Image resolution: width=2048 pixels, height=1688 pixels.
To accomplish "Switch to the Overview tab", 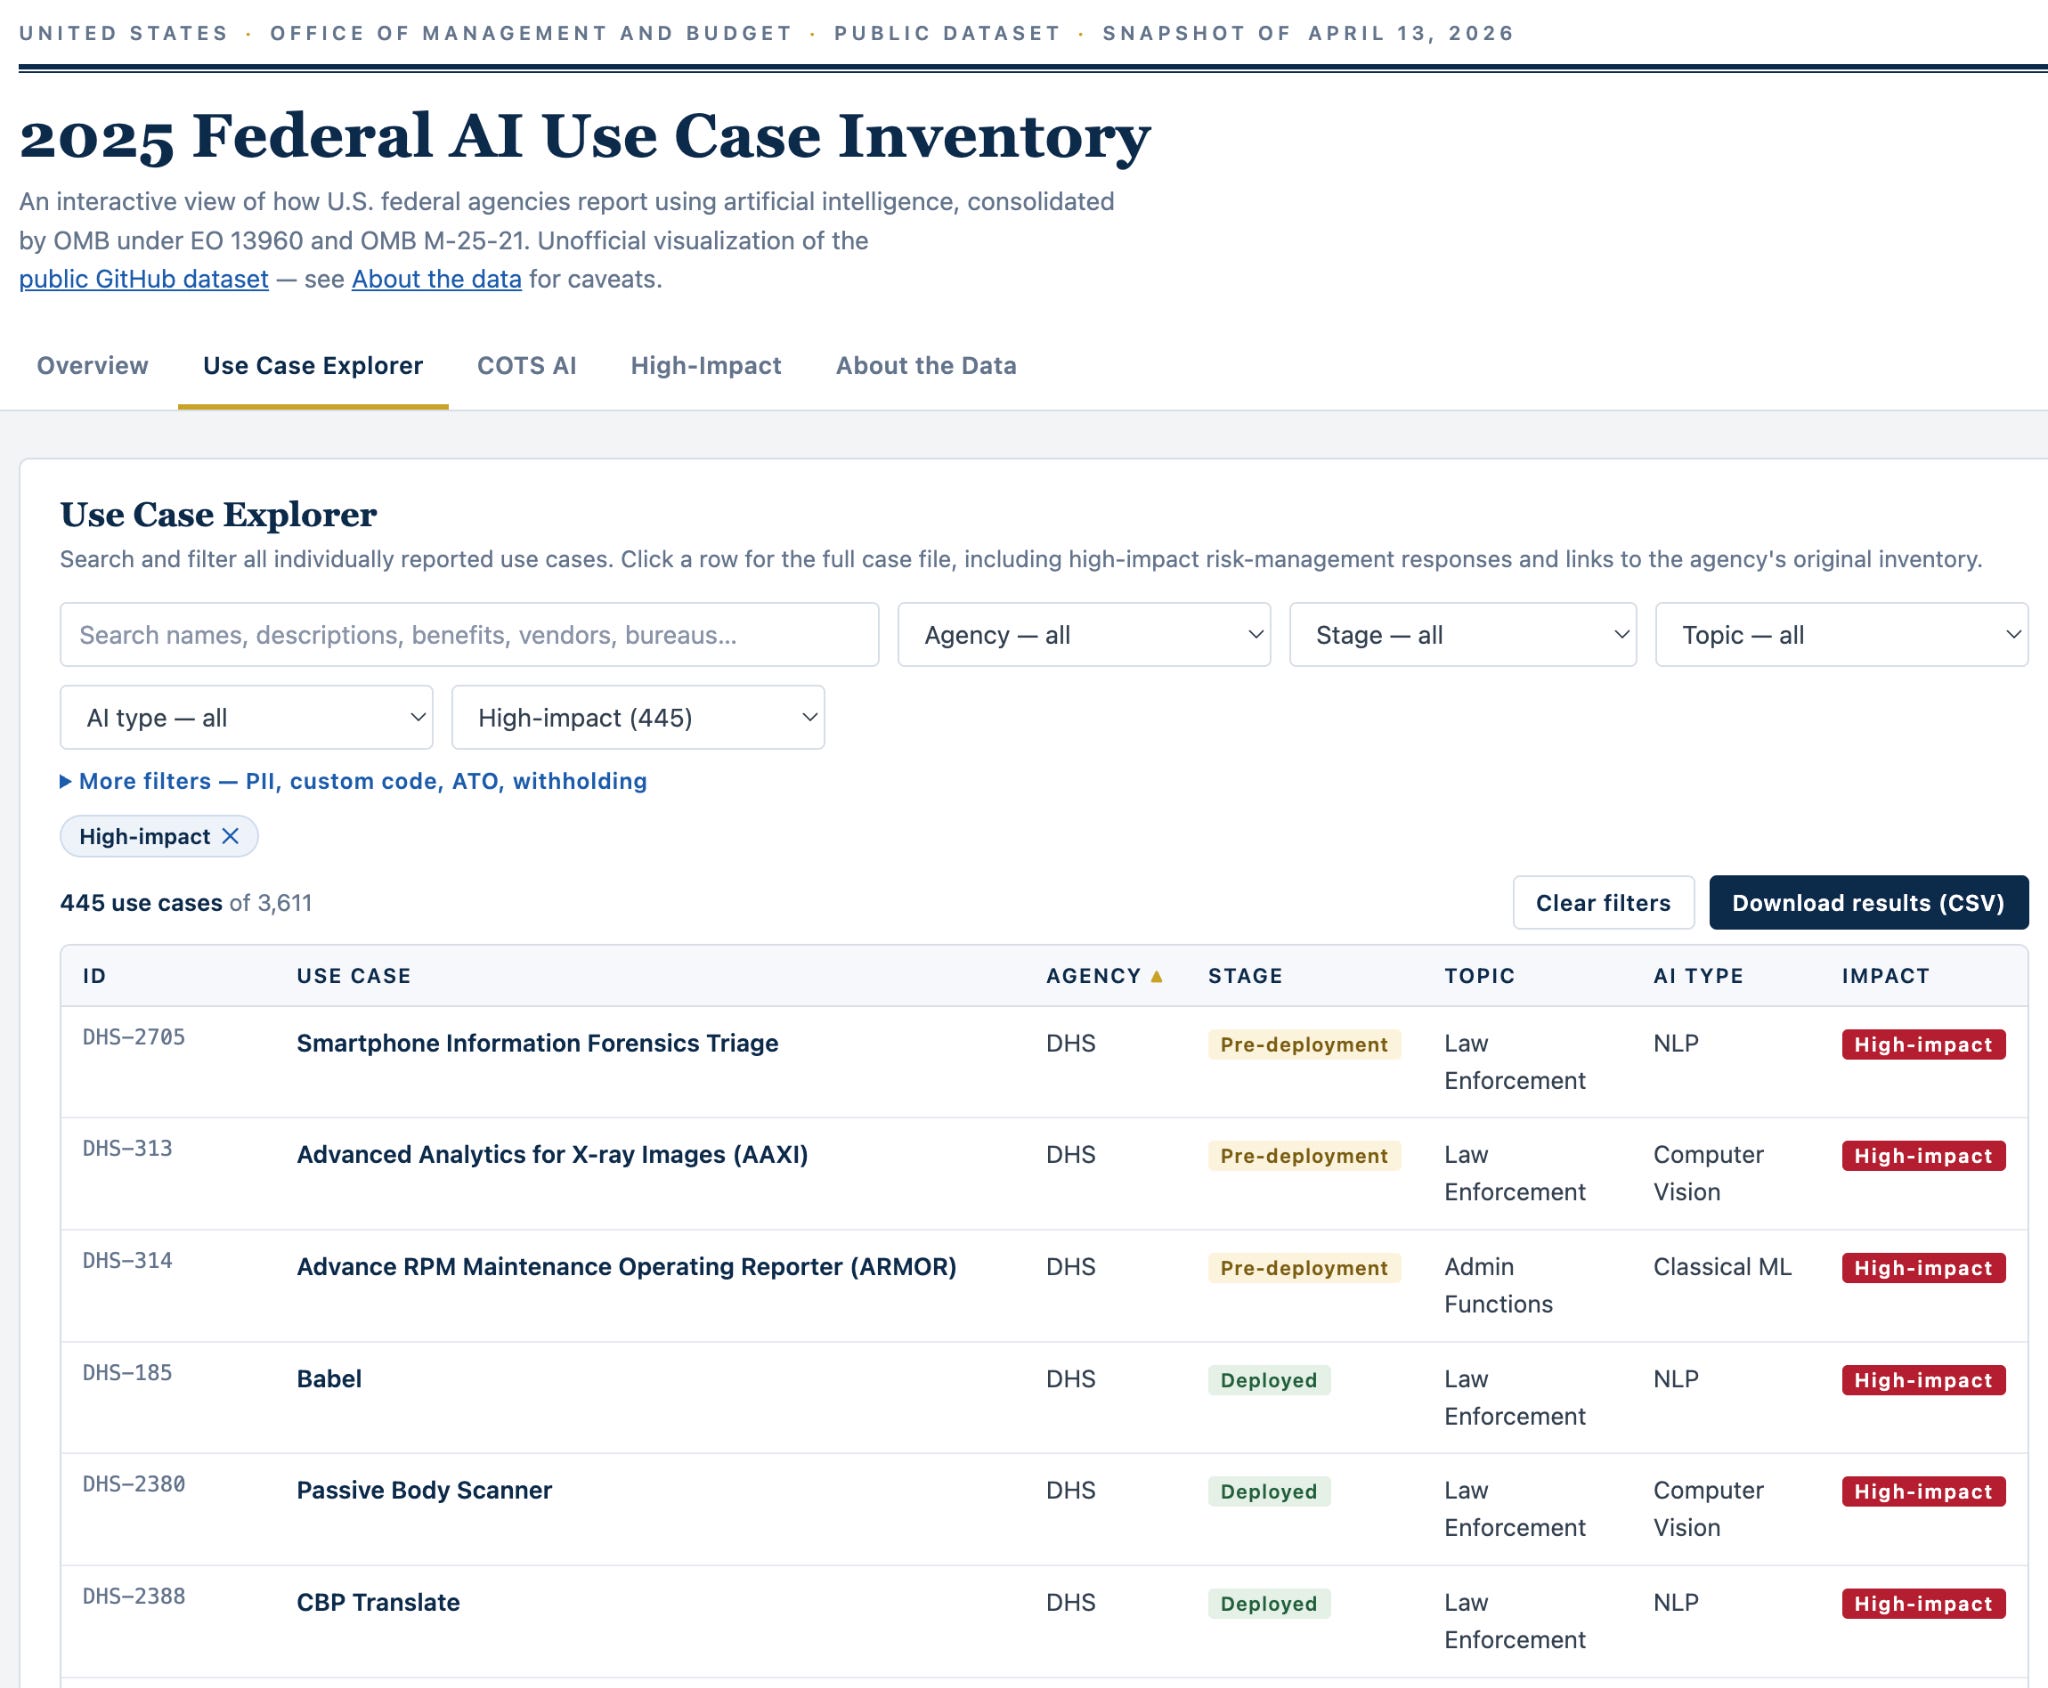I will pyautogui.click(x=92, y=366).
